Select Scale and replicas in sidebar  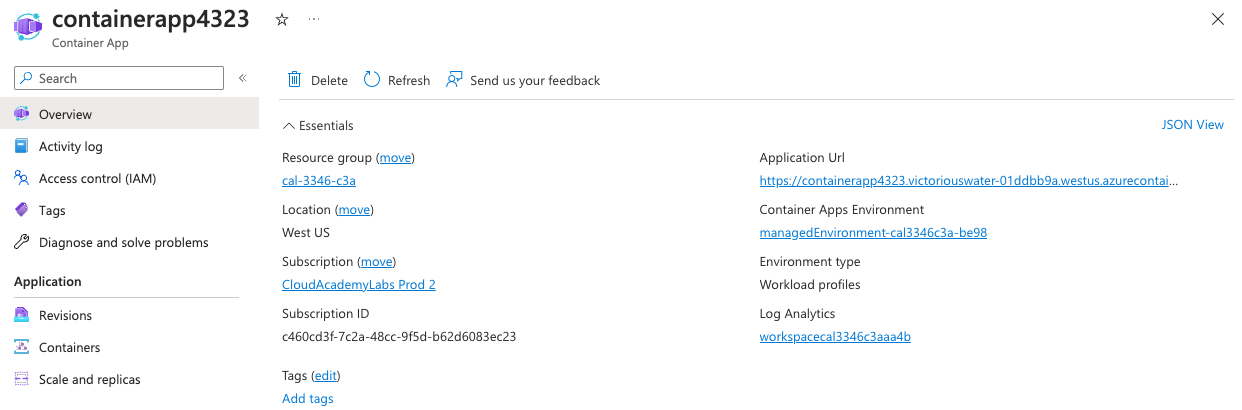click(89, 380)
